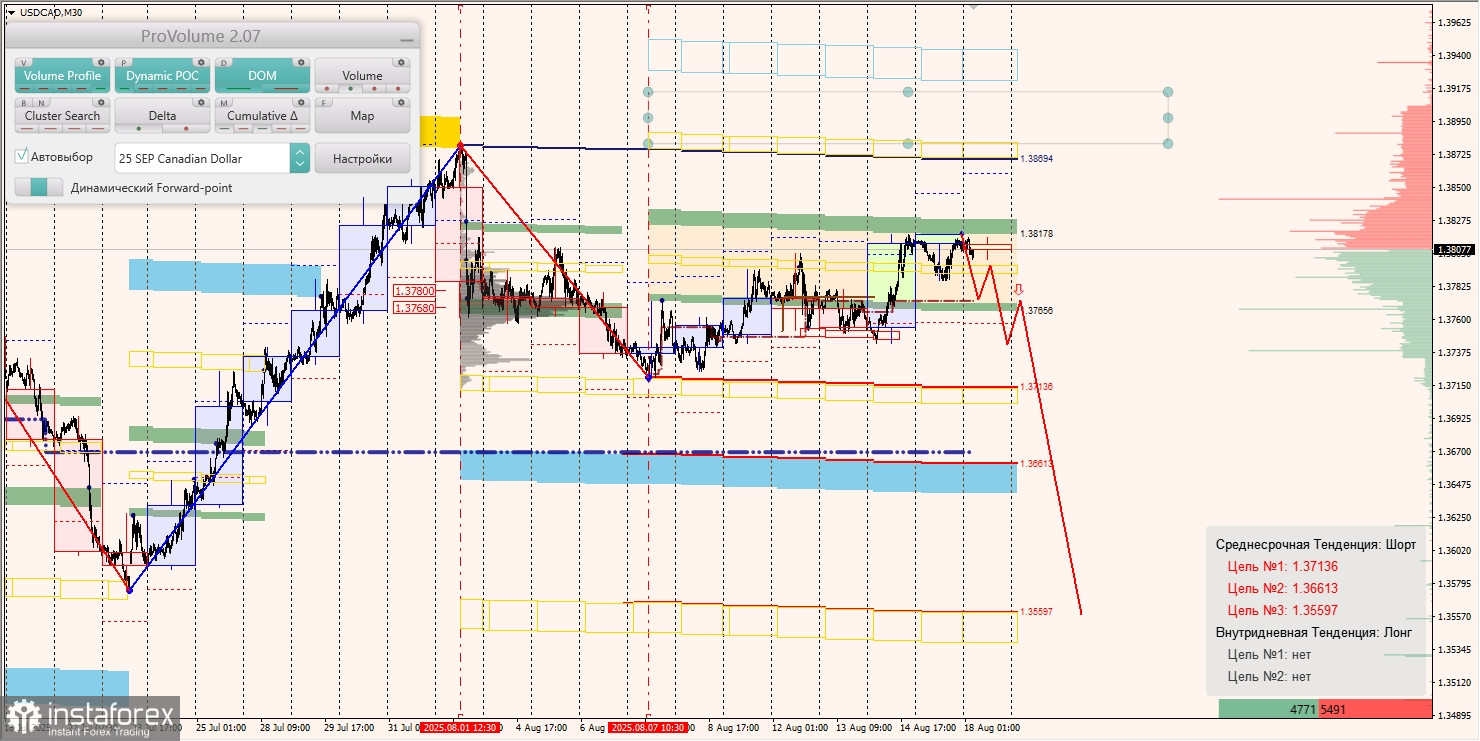Viewport: 1480px width, 741px height.
Task: Toggle the Volume Profile indicator
Action: point(62,76)
